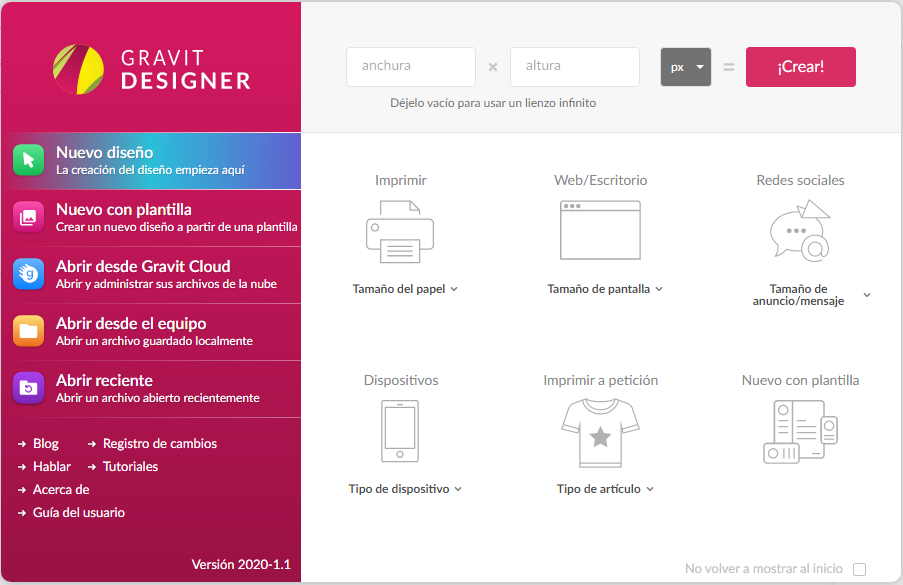This screenshot has height=585, width=903.
Task: Select the t-shirt icon under Imprimir a petición
Action: tap(600, 433)
